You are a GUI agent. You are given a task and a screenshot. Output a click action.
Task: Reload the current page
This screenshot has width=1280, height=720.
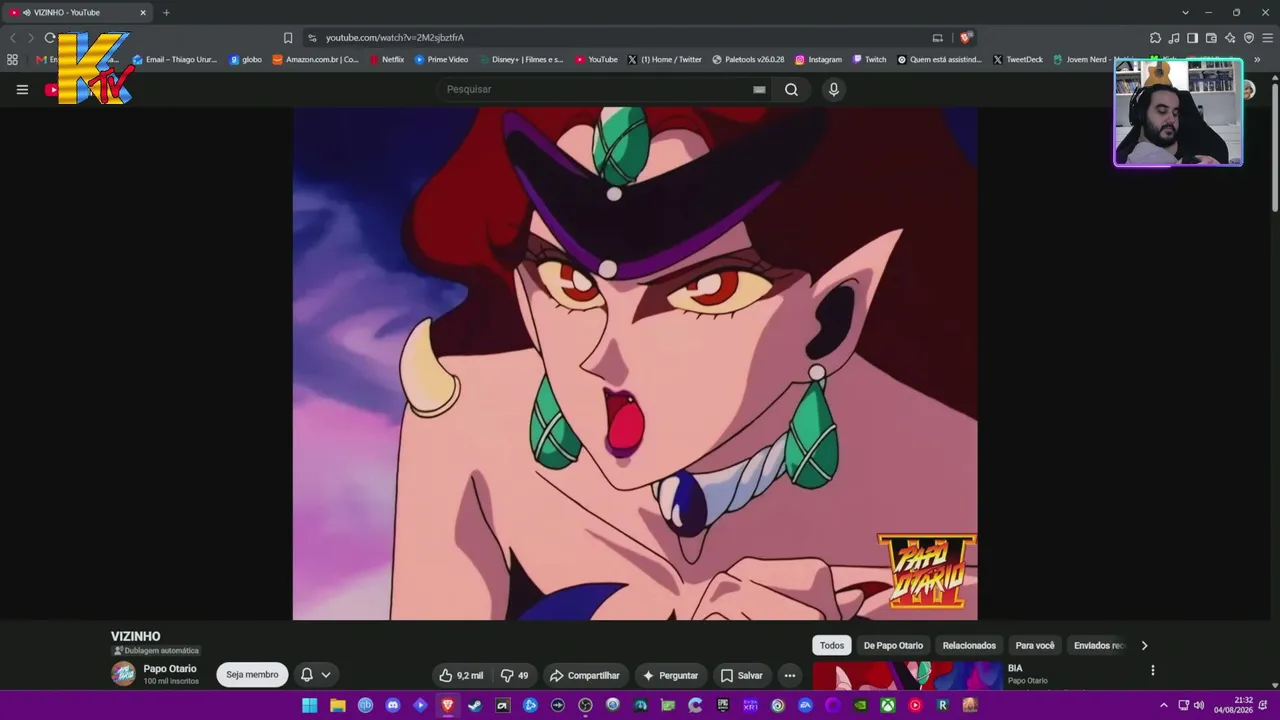pyautogui.click(x=50, y=38)
